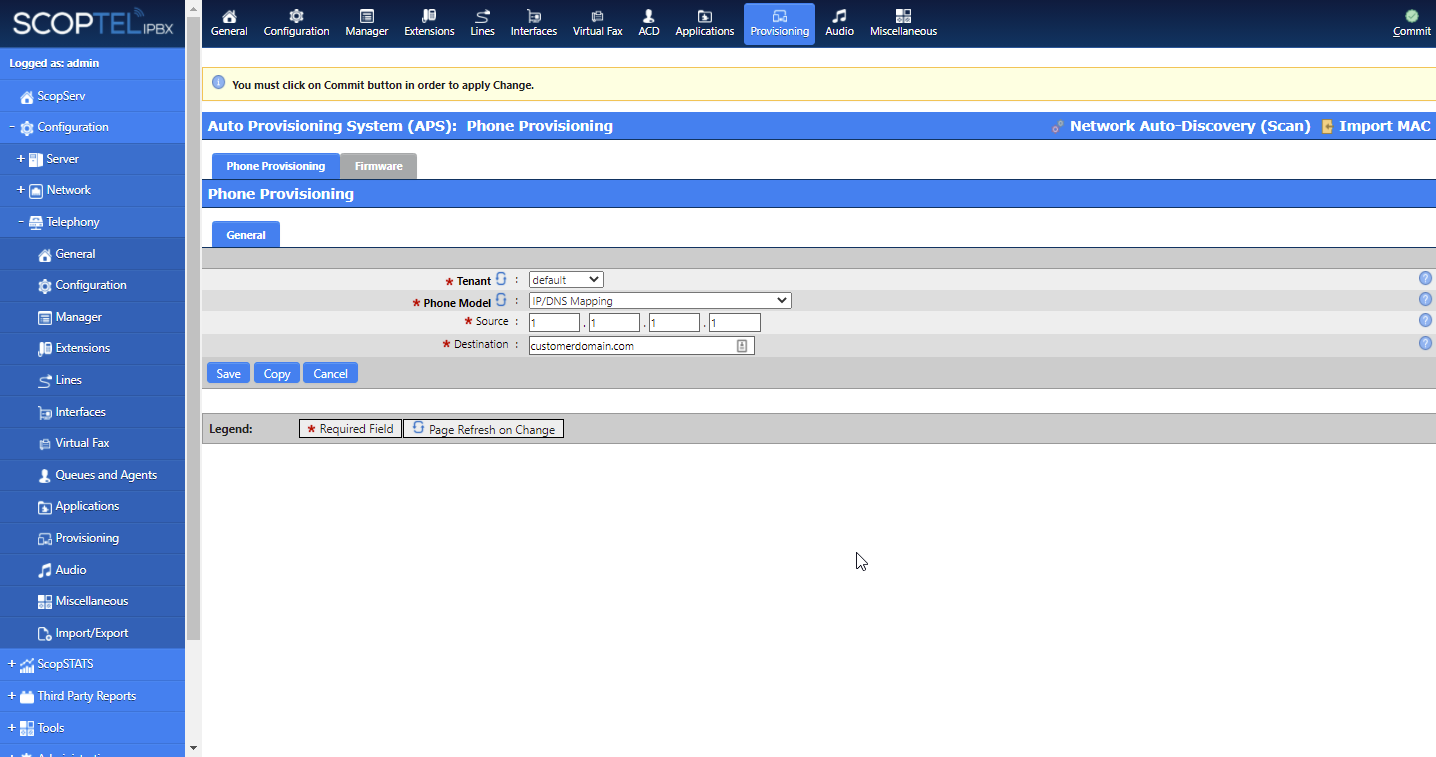
Task: Select the General tab under Phone Provisioning
Action: coord(246,234)
